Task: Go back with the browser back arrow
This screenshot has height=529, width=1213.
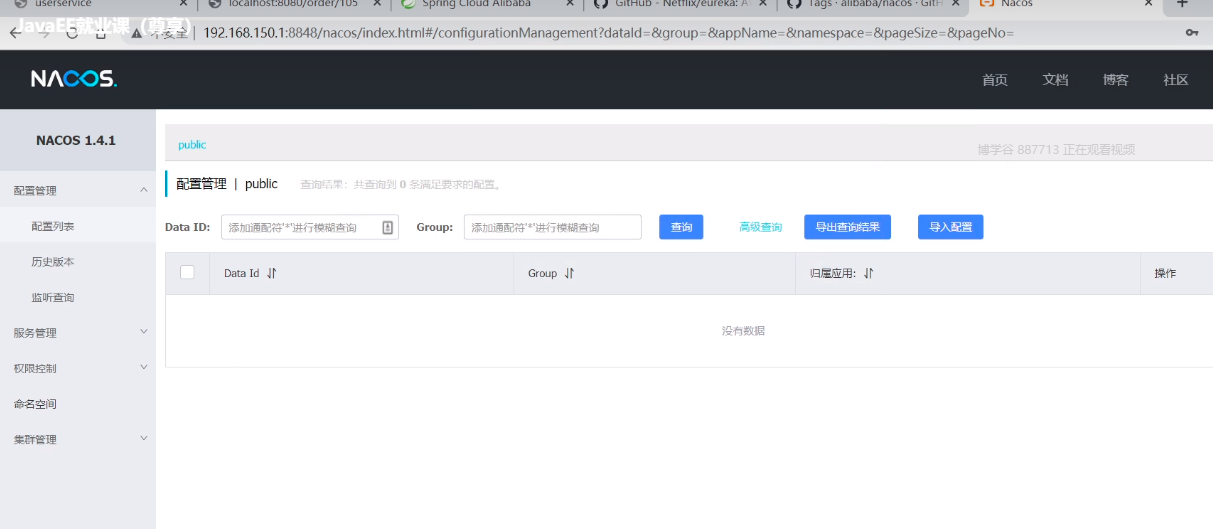Action: coord(16,33)
